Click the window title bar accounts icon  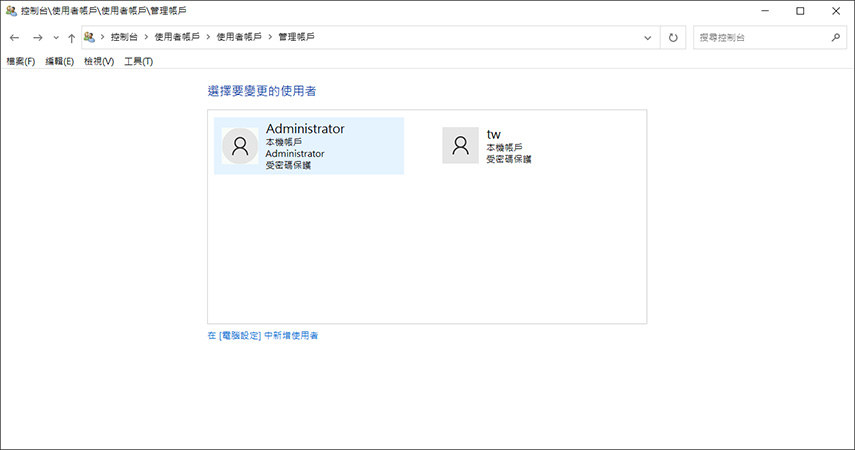tap(11, 10)
